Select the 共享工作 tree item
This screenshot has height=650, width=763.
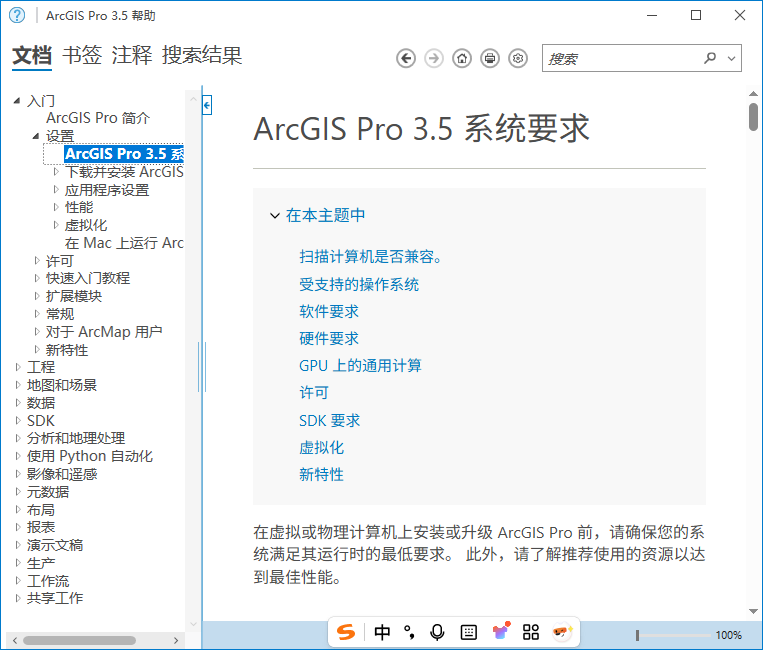(55, 598)
